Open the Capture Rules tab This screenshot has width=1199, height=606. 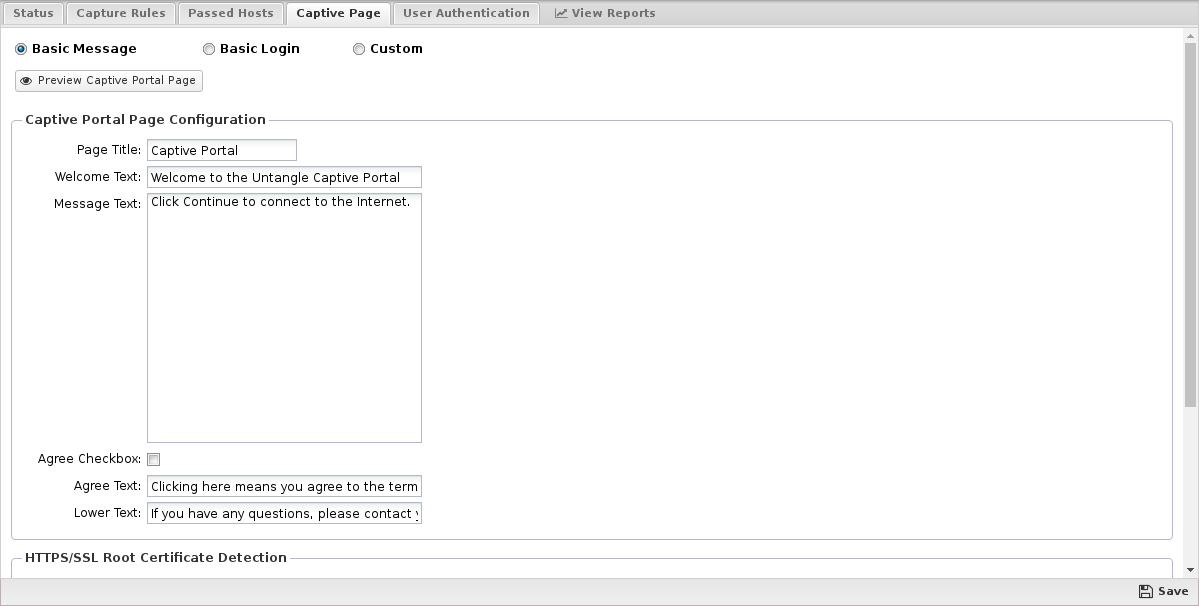[121, 14]
